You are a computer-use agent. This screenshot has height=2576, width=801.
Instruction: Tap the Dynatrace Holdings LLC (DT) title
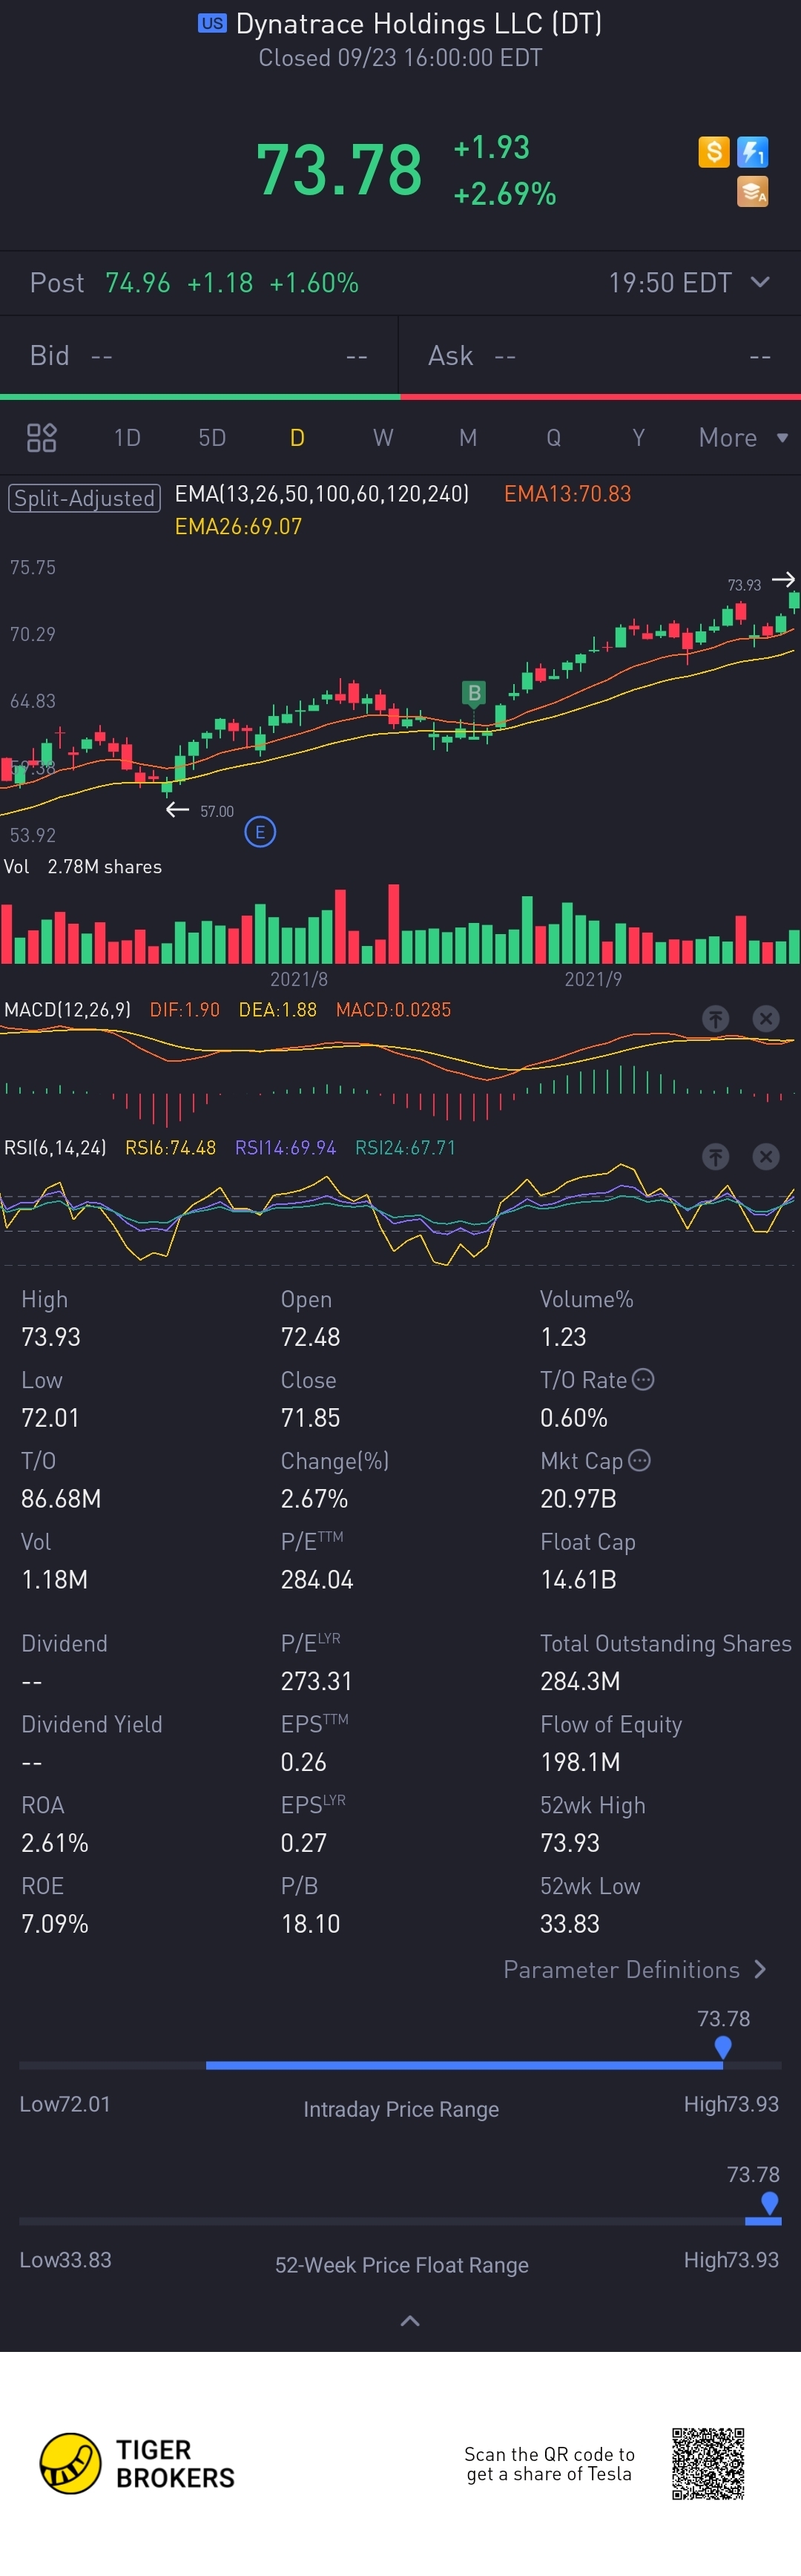point(419,23)
